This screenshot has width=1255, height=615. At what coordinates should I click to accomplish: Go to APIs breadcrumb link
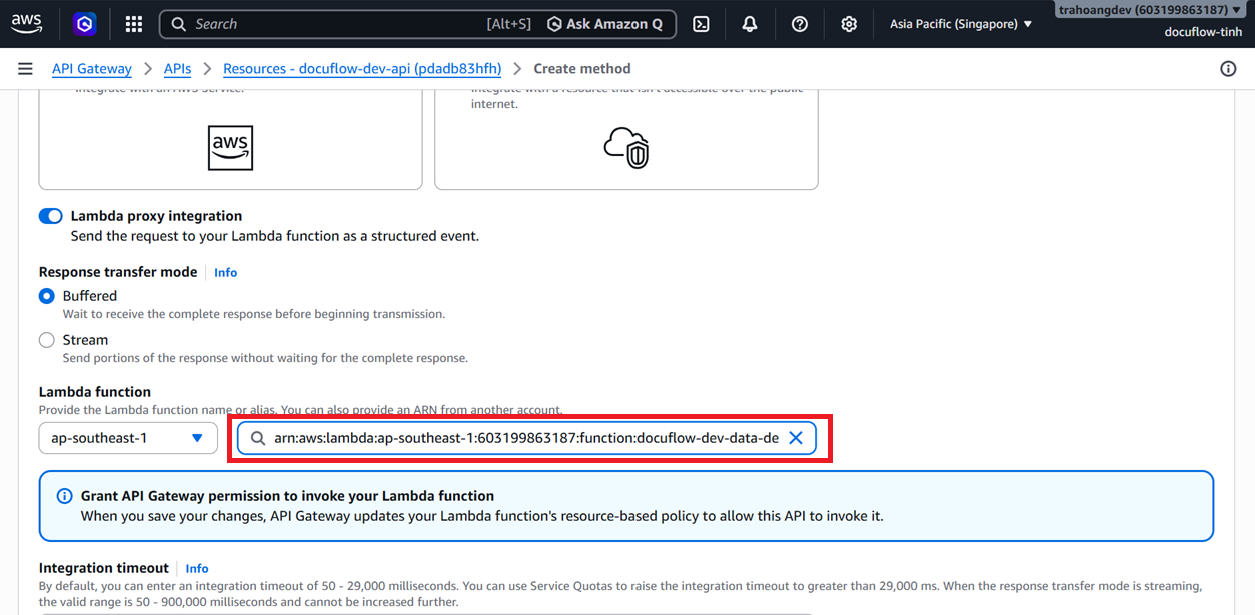[177, 68]
